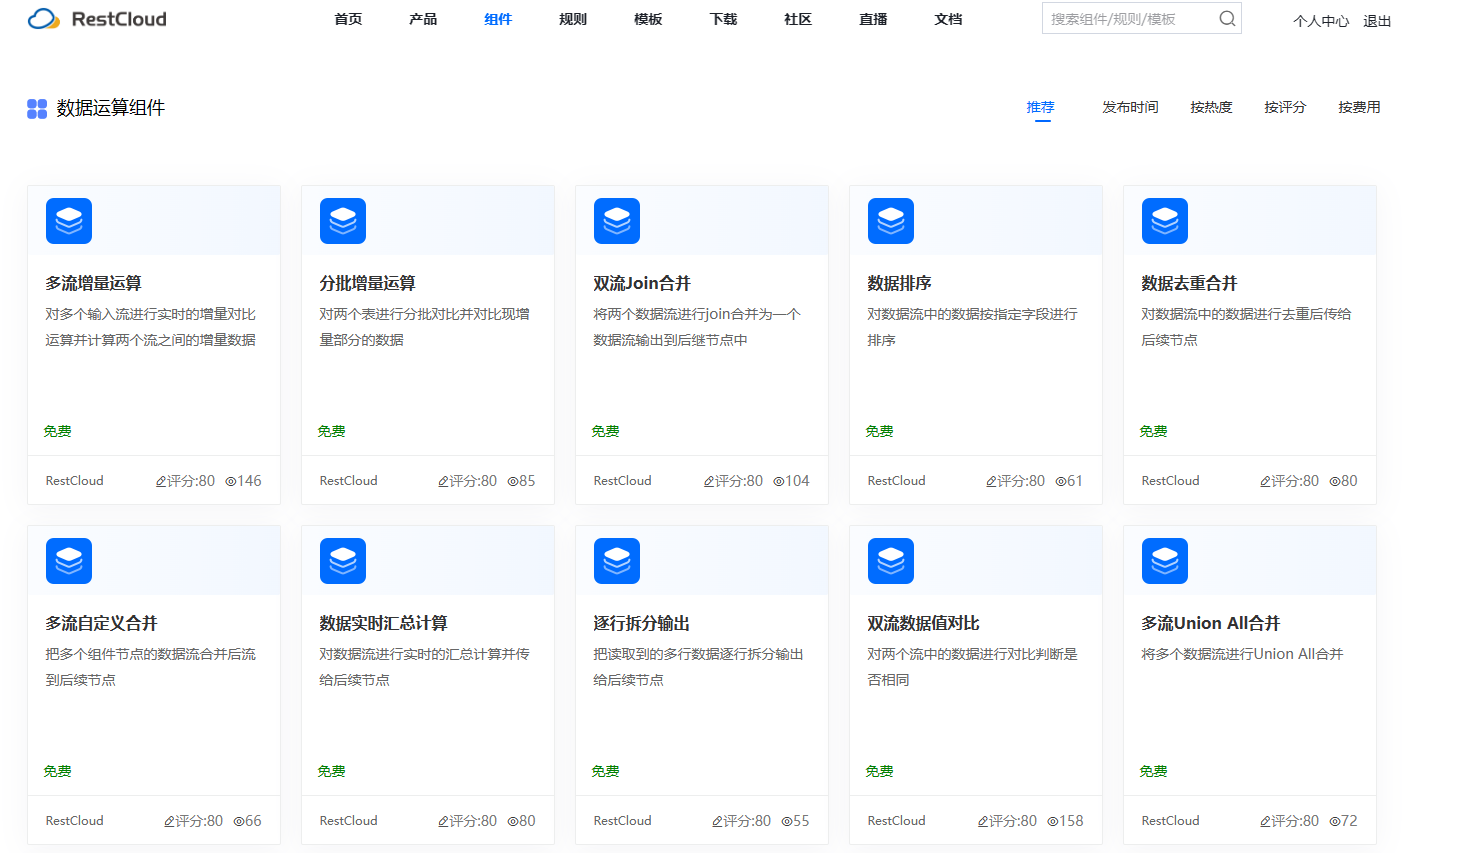
Task: Open the 多流自定义合并 card title
Action: tap(101, 624)
